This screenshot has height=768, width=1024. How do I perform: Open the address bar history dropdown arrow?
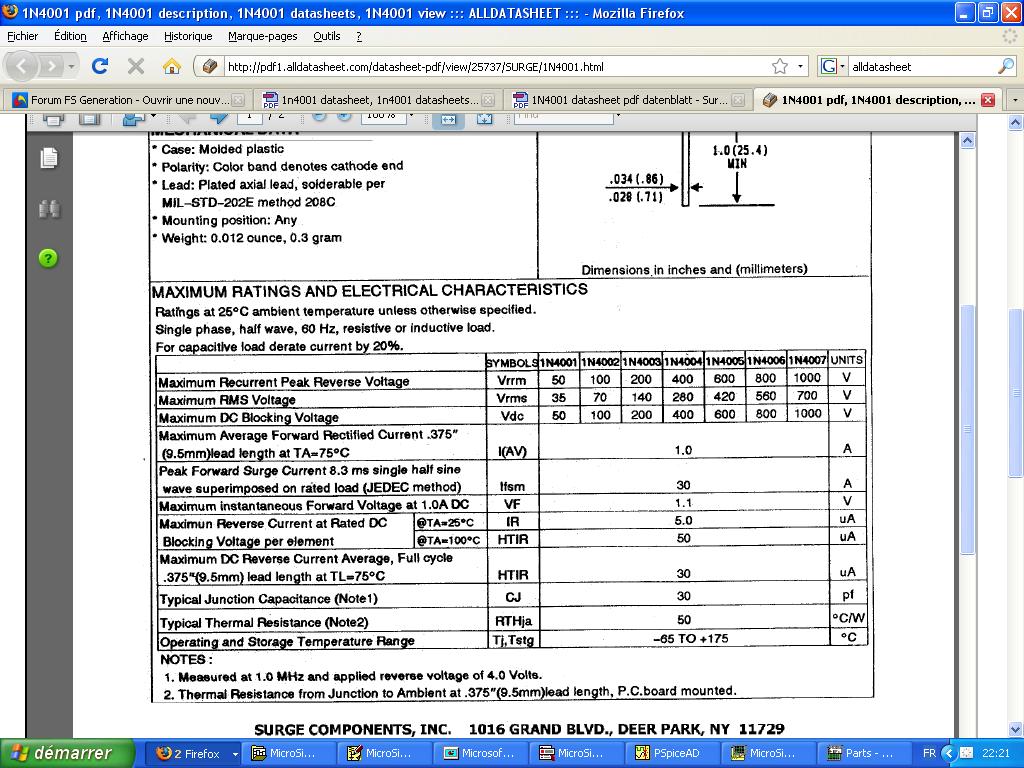[800, 66]
